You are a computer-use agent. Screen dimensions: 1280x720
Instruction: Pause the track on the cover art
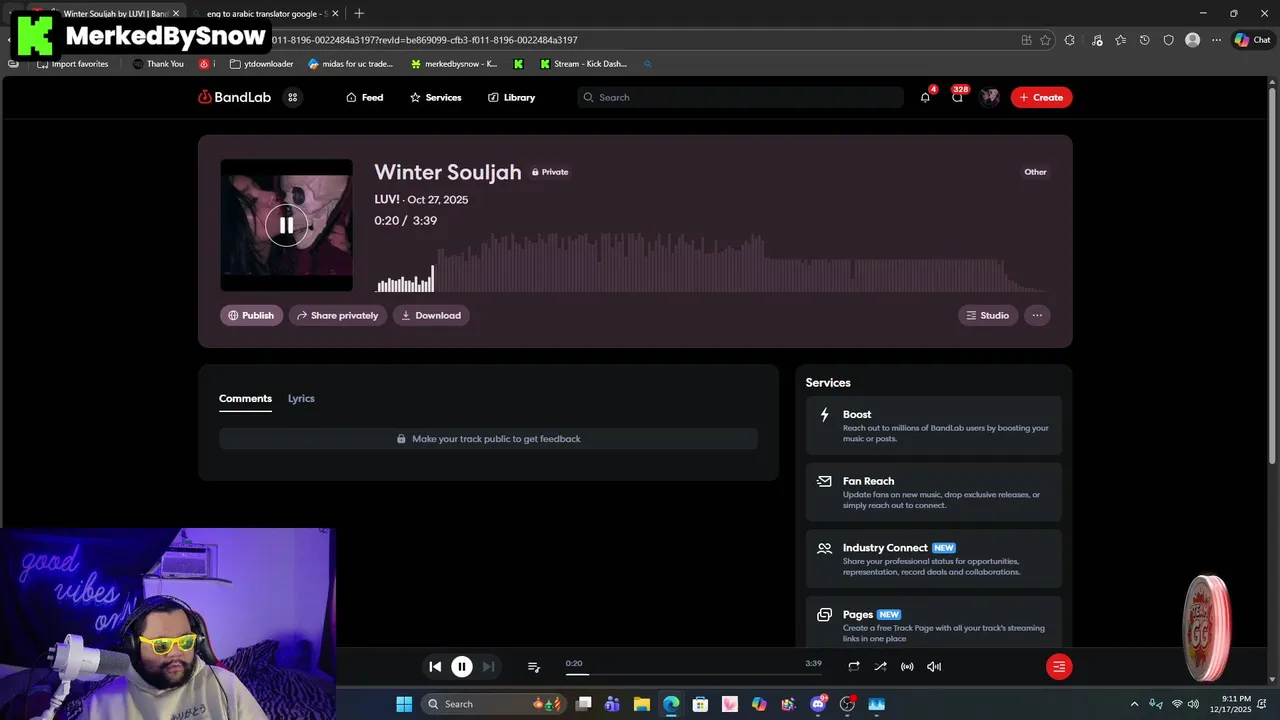[286, 225]
